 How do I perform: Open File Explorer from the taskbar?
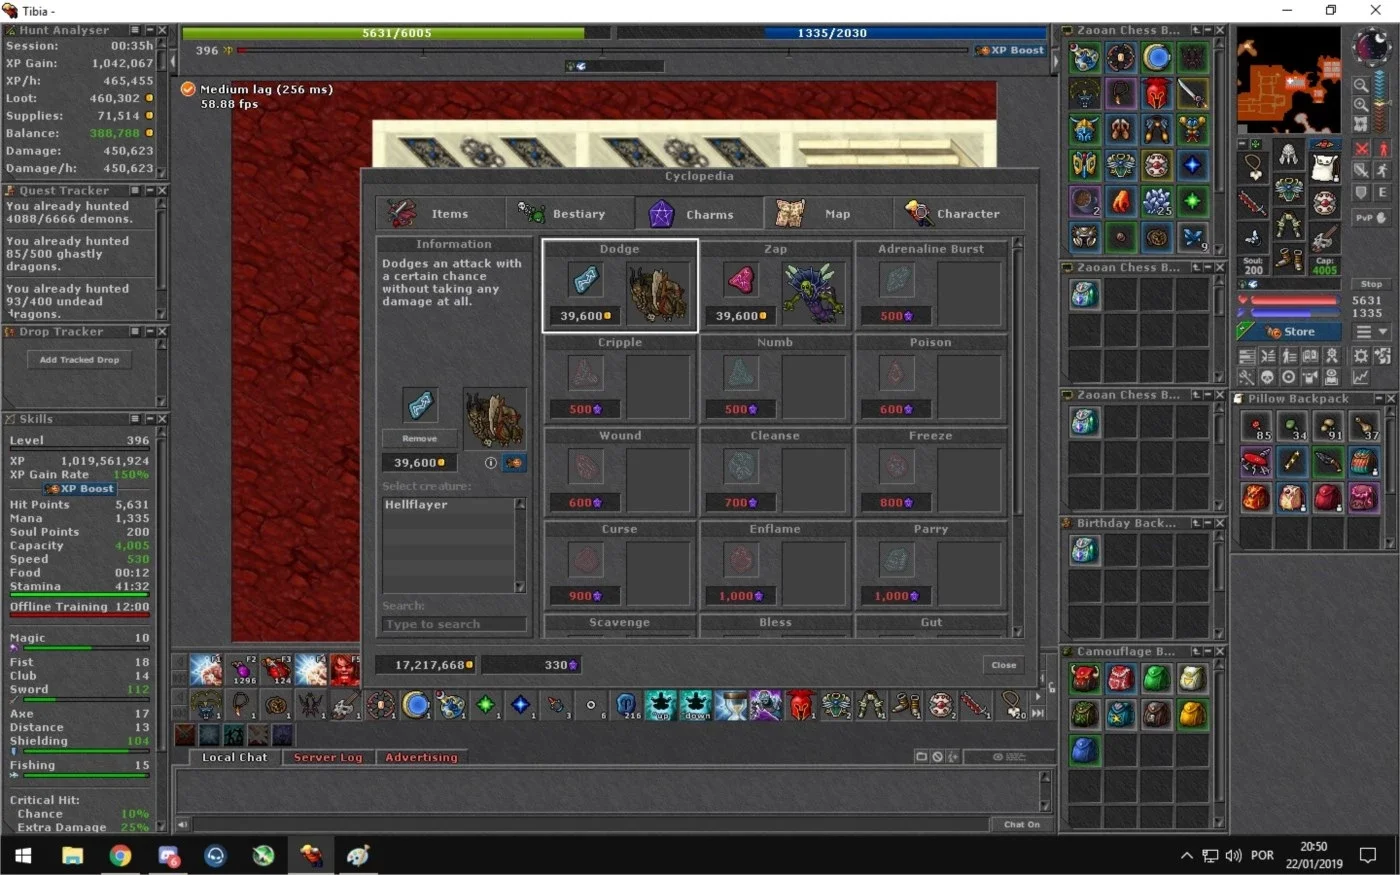pyautogui.click(x=72, y=856)
